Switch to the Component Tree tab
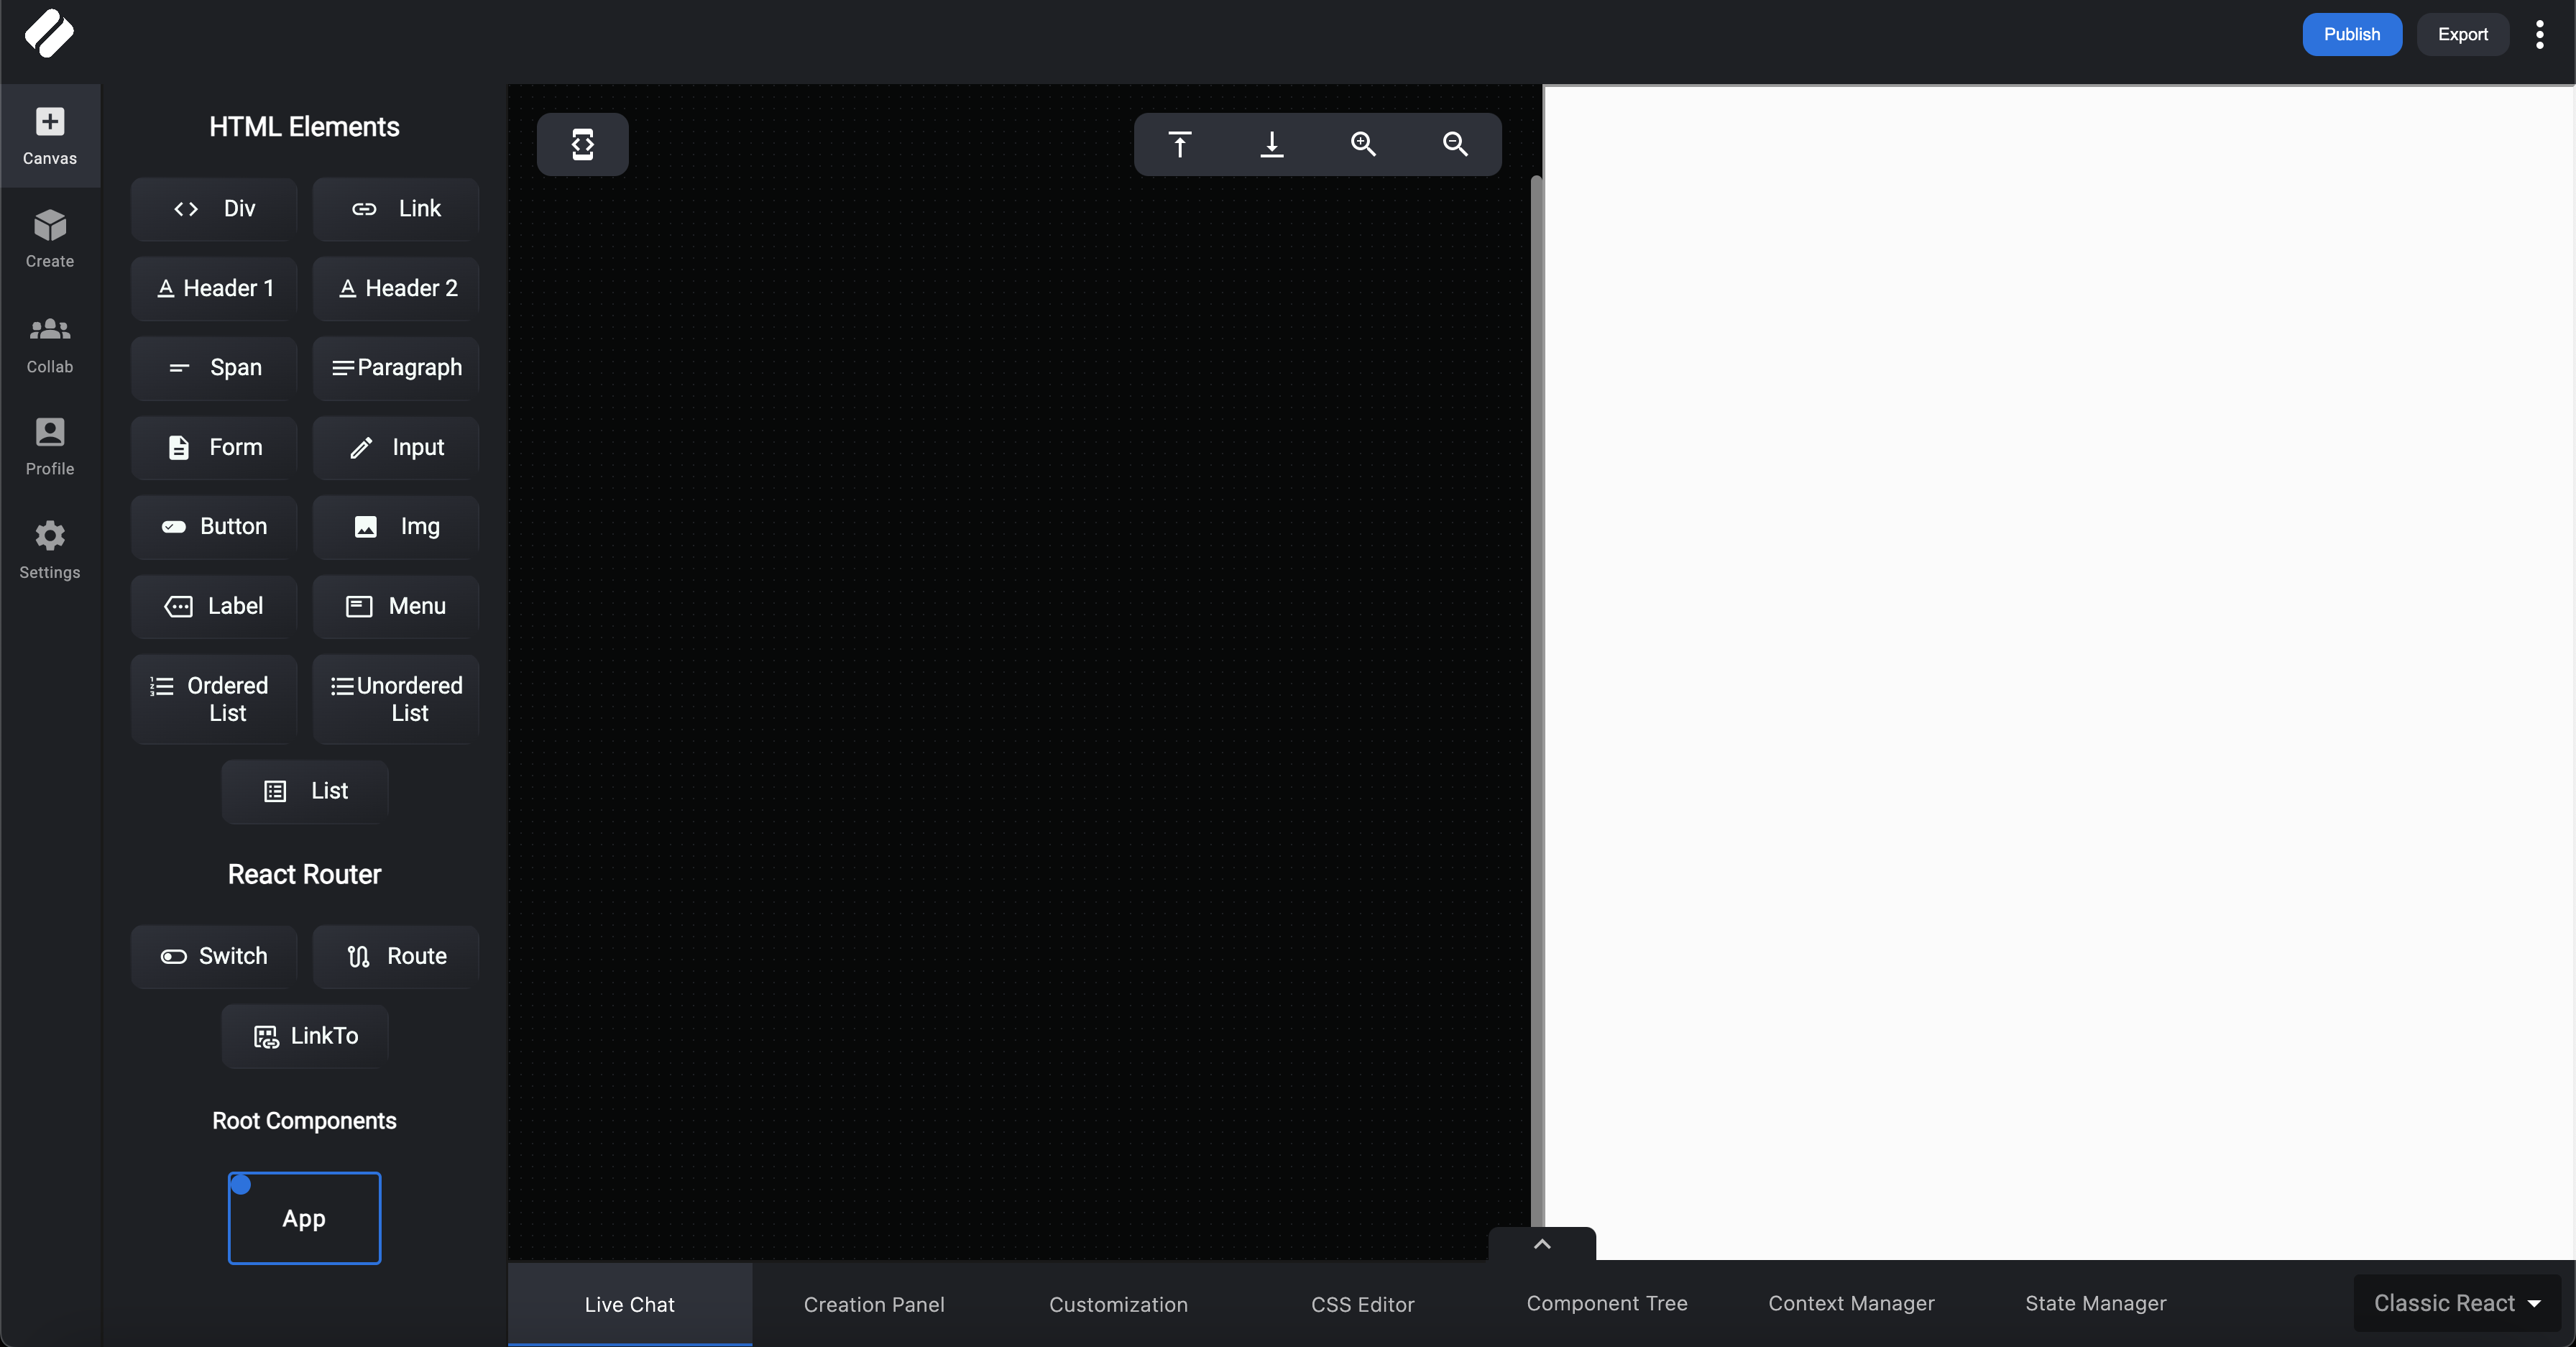2576x1347 pixels. pyautogui.click(x=1606, y=1303)
